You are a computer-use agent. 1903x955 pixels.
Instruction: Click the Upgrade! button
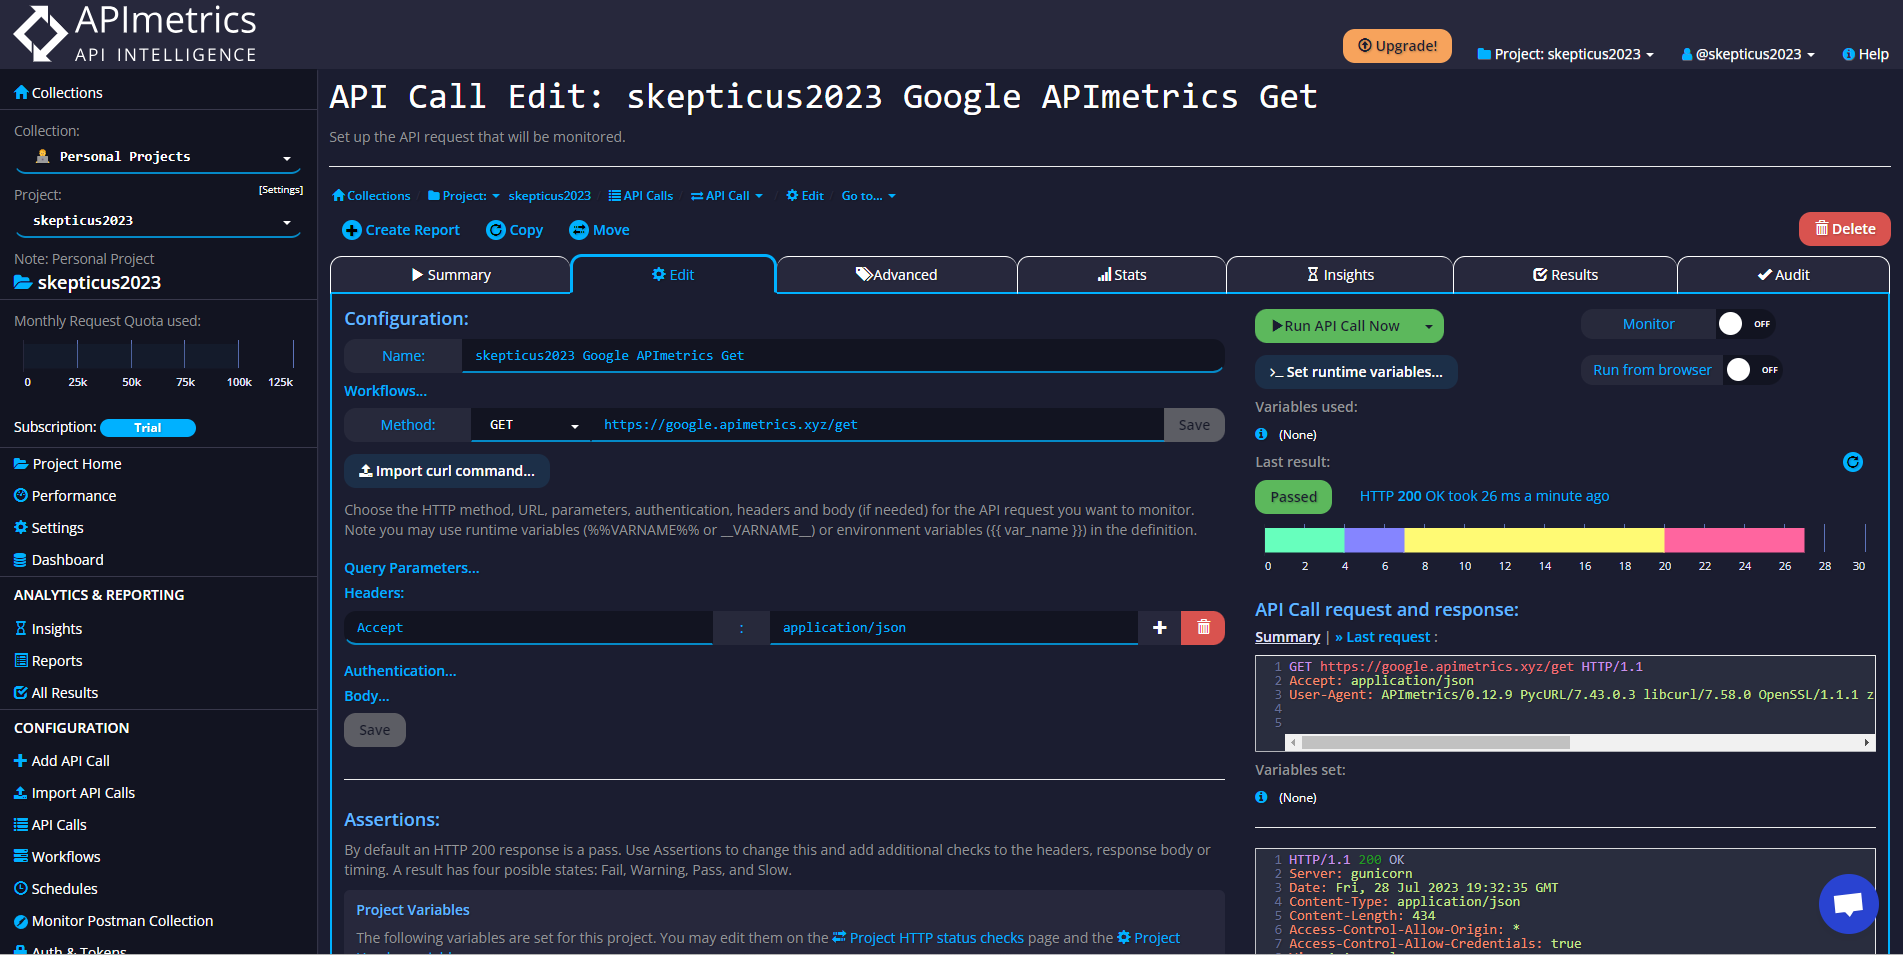pyautogui.click(x=1397, y=46)
